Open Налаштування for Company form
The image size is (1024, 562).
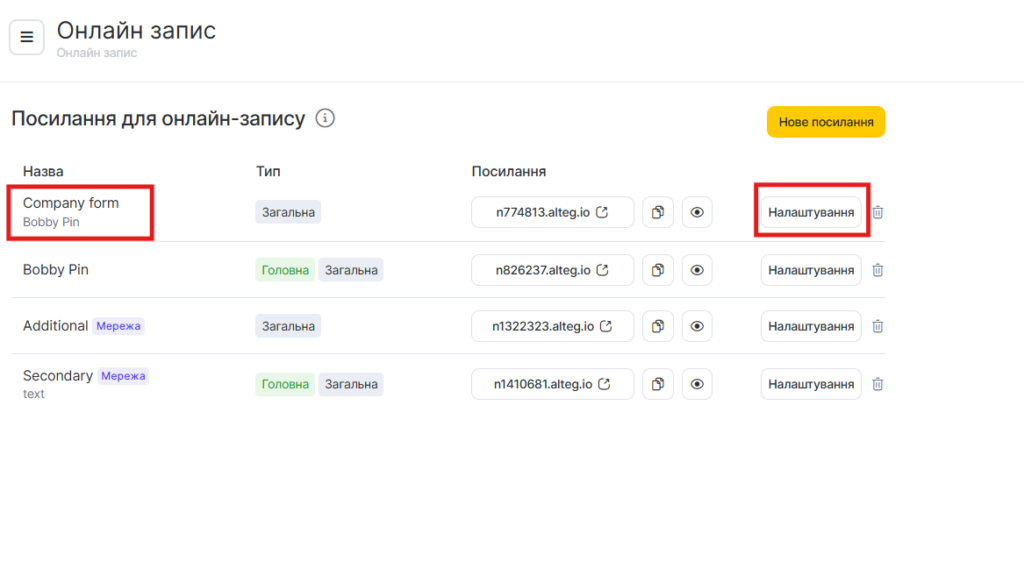(811, 213)
